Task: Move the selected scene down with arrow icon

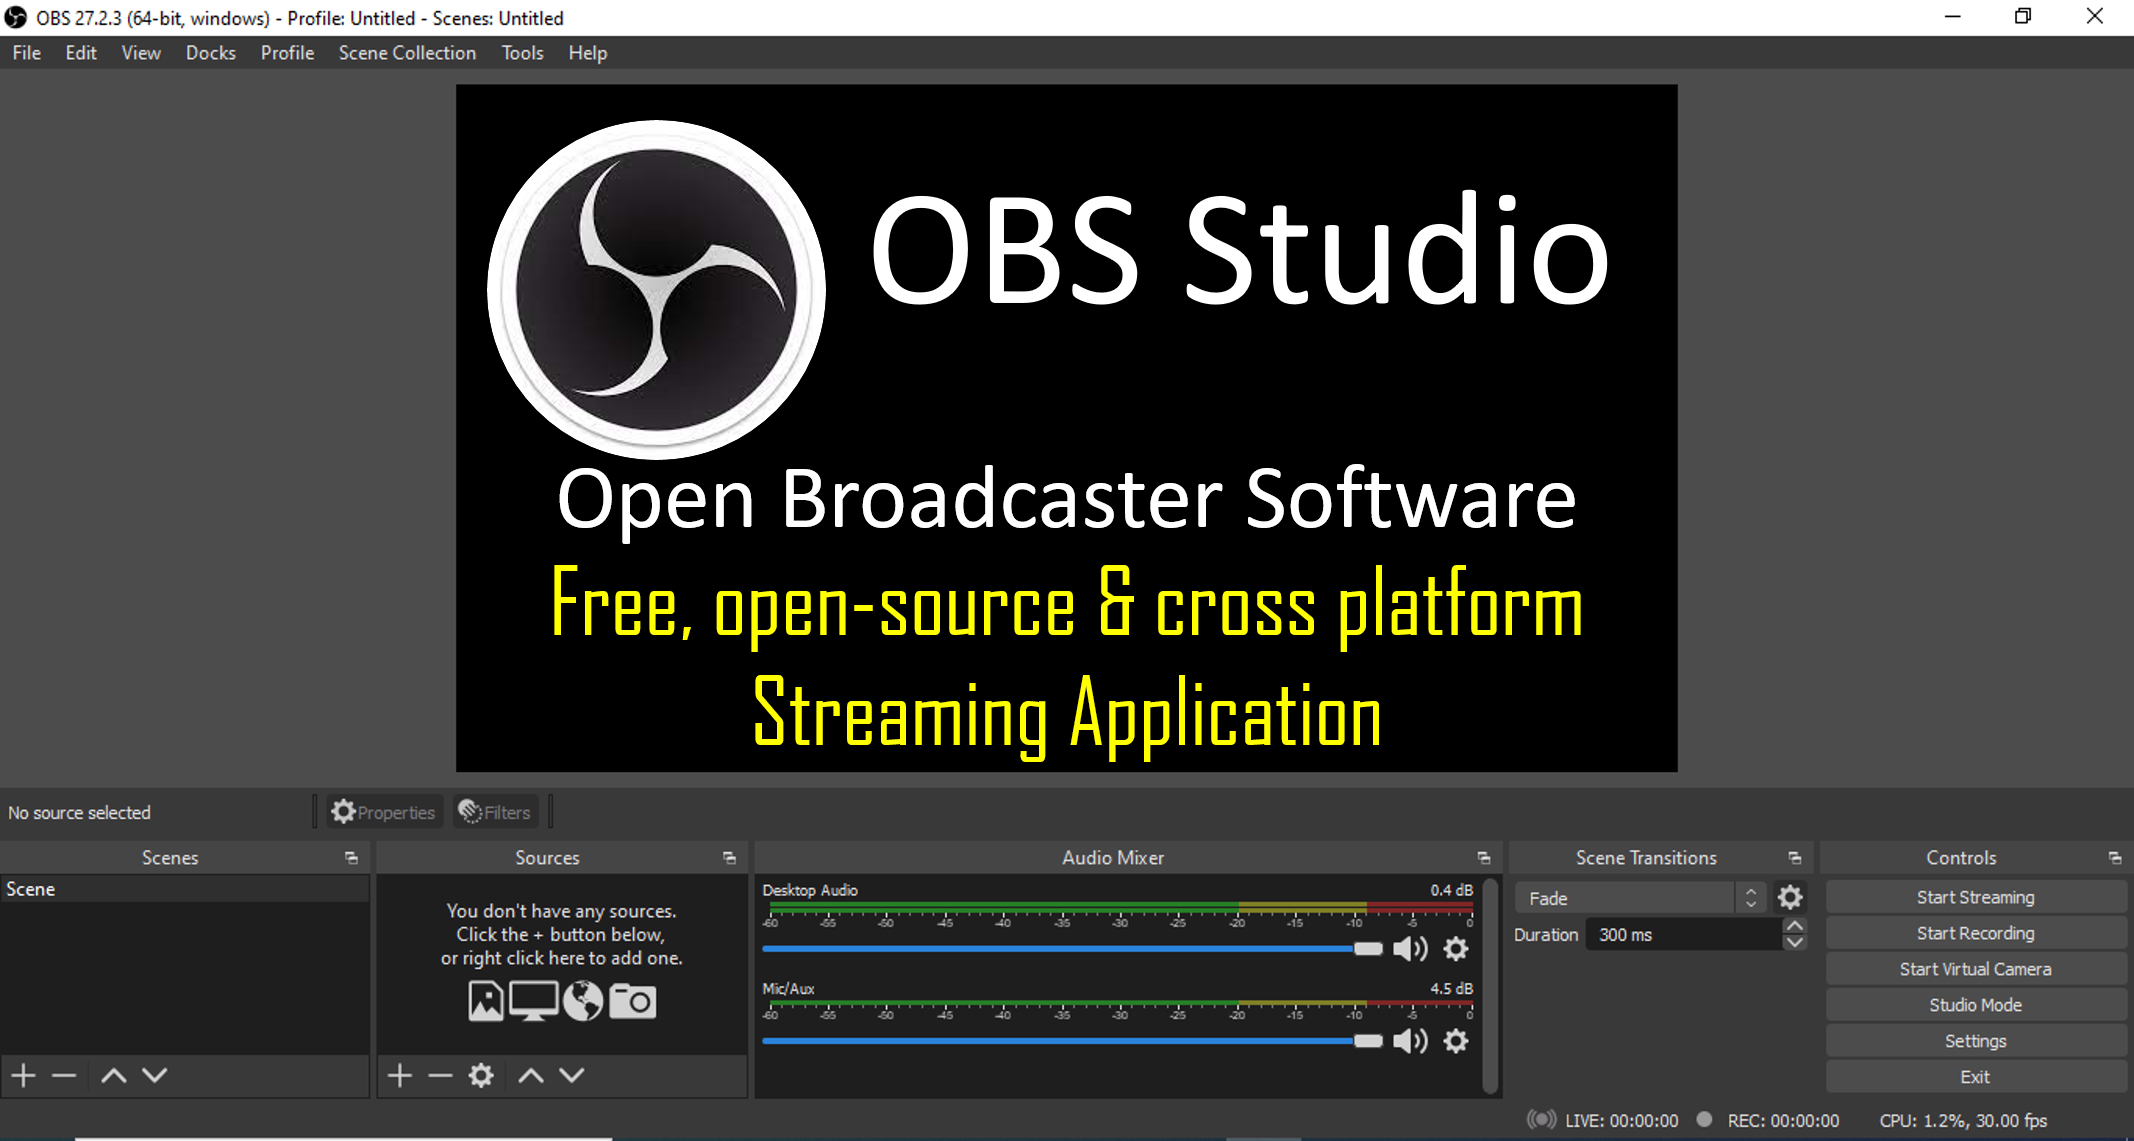Action: tap(155, 1075)
